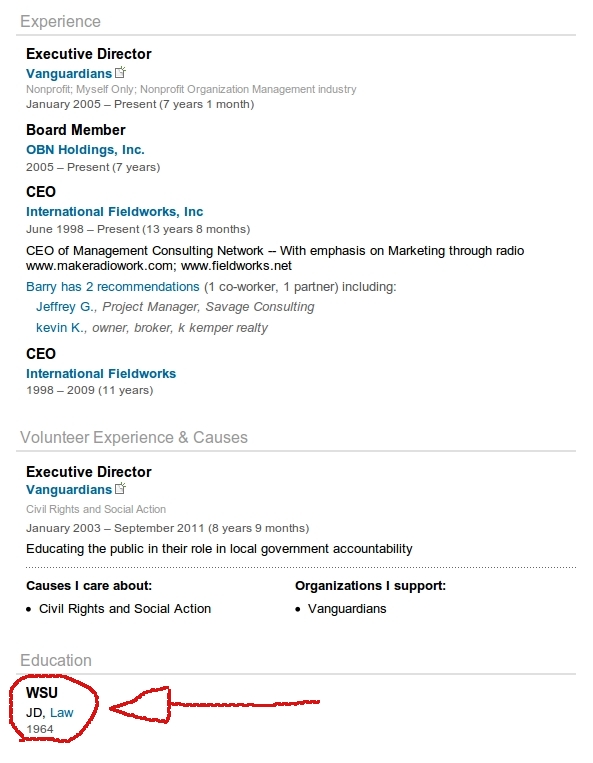The width and height of the screenshot is (593, 763).
Task: Open the International Fieldworks link dated 1998–2009
Action: [x=101, y=374]
